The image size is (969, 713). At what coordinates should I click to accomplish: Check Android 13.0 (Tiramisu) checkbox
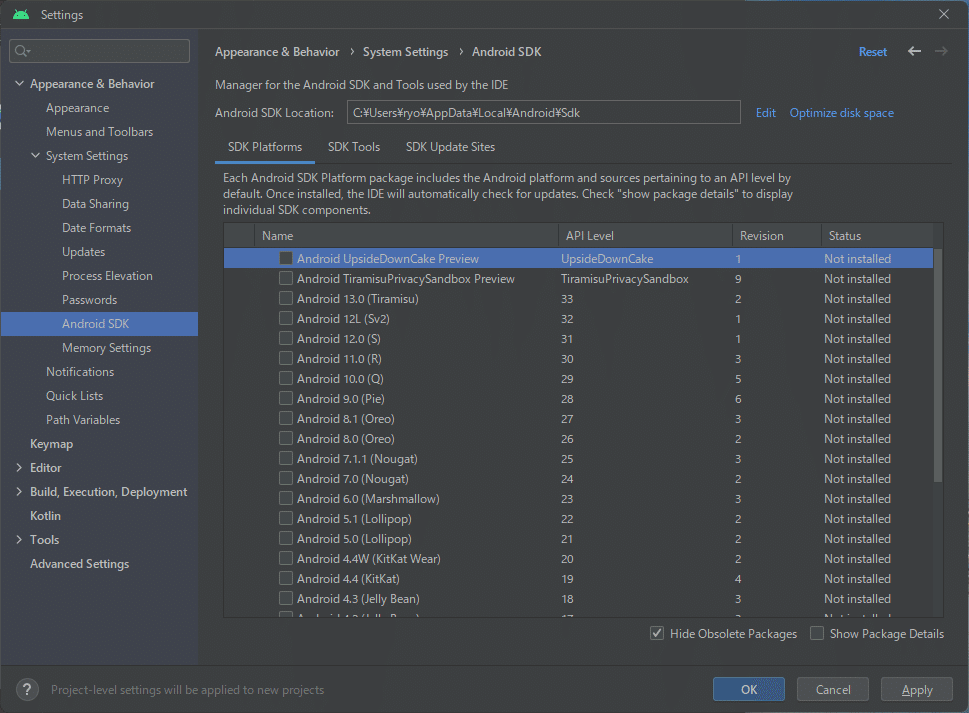(286, 298)
